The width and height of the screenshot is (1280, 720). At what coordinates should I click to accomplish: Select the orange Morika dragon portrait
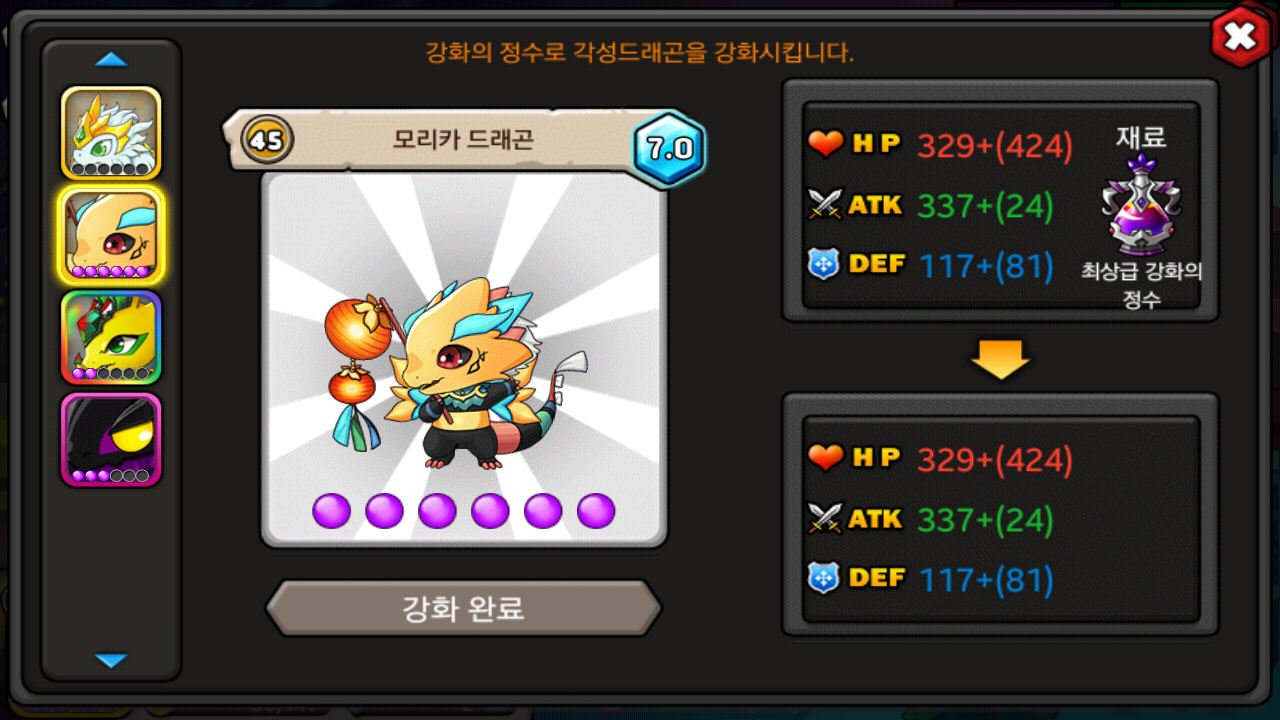111,236
